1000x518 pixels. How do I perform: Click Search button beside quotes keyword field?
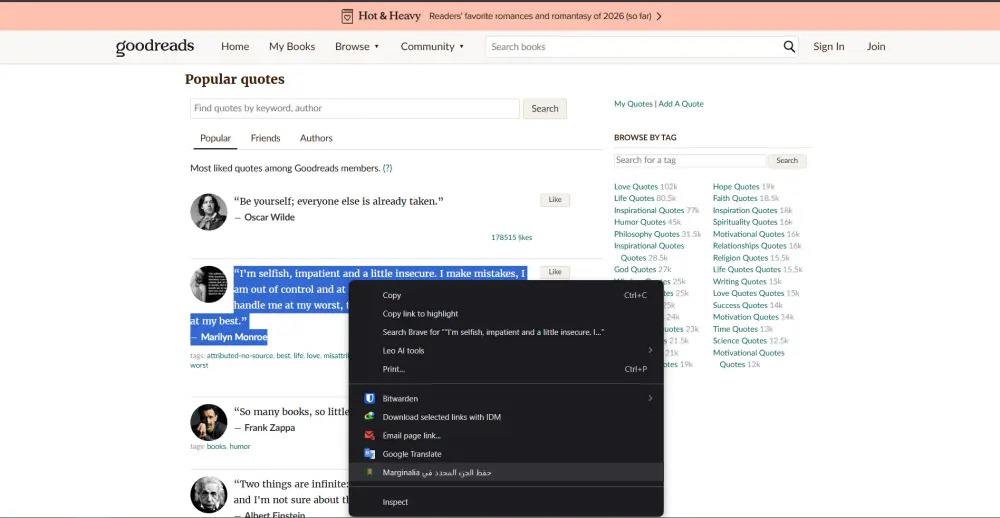pos(545,108)
